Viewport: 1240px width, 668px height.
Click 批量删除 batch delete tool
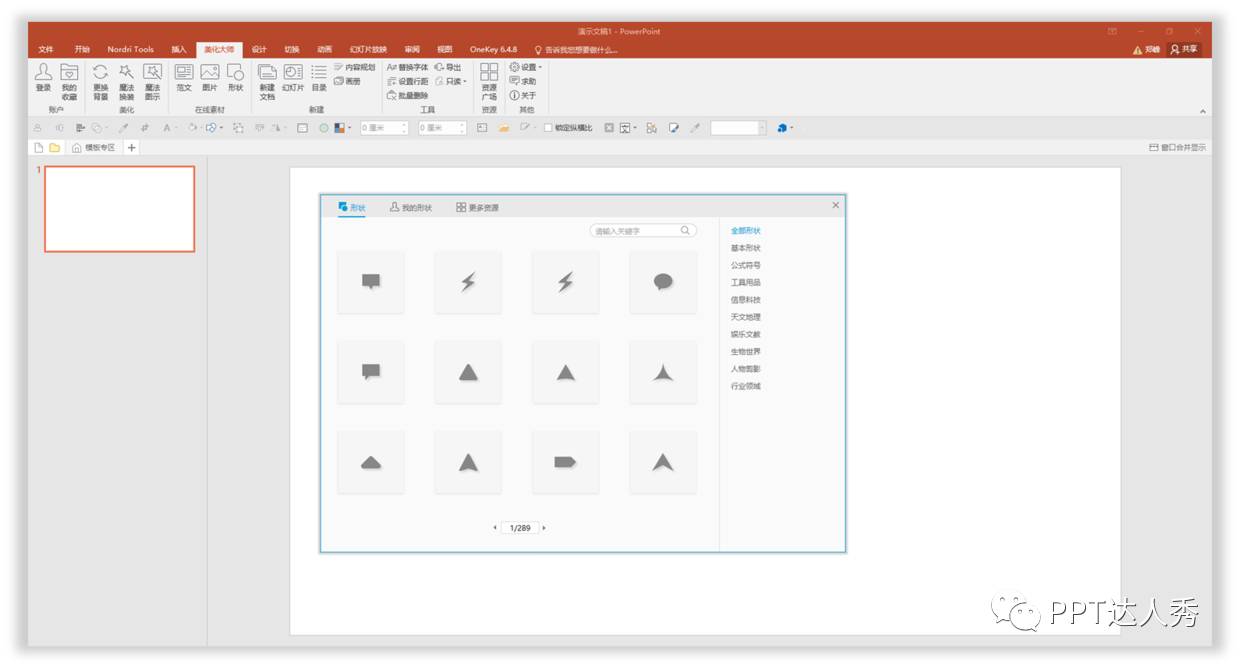tap(407, 95)
